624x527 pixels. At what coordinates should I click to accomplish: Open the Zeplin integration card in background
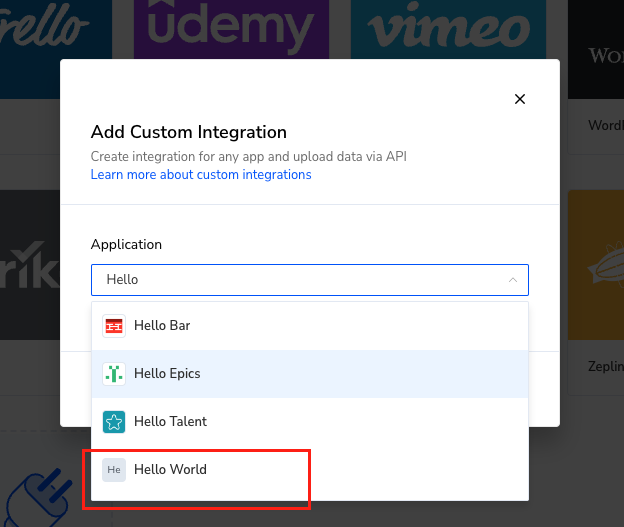(596, 293)
